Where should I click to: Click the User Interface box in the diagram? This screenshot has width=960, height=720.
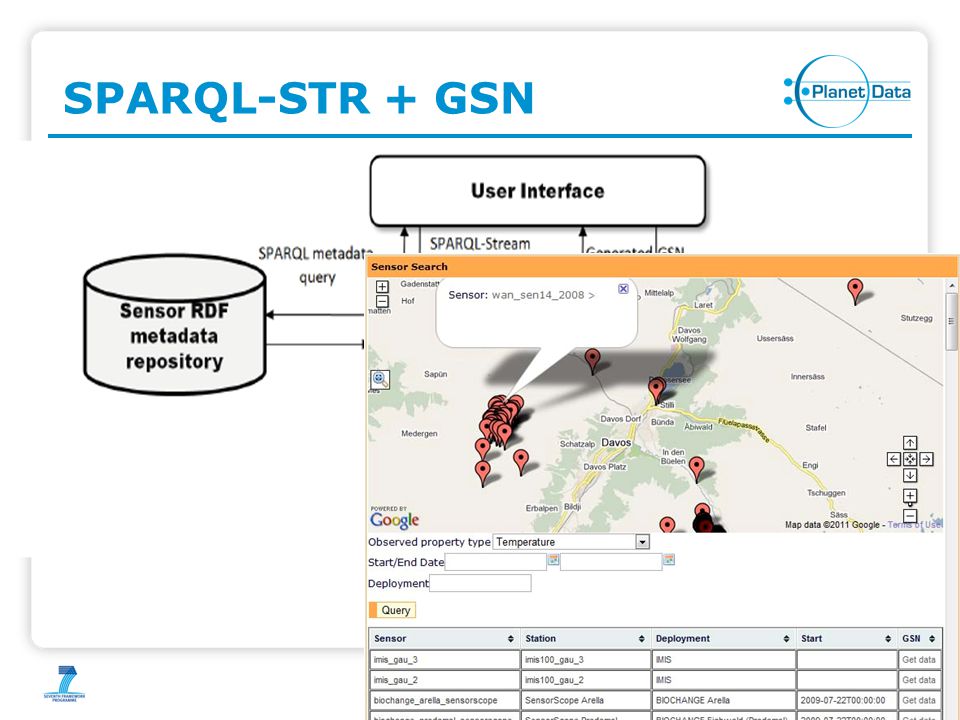(538, 191)
